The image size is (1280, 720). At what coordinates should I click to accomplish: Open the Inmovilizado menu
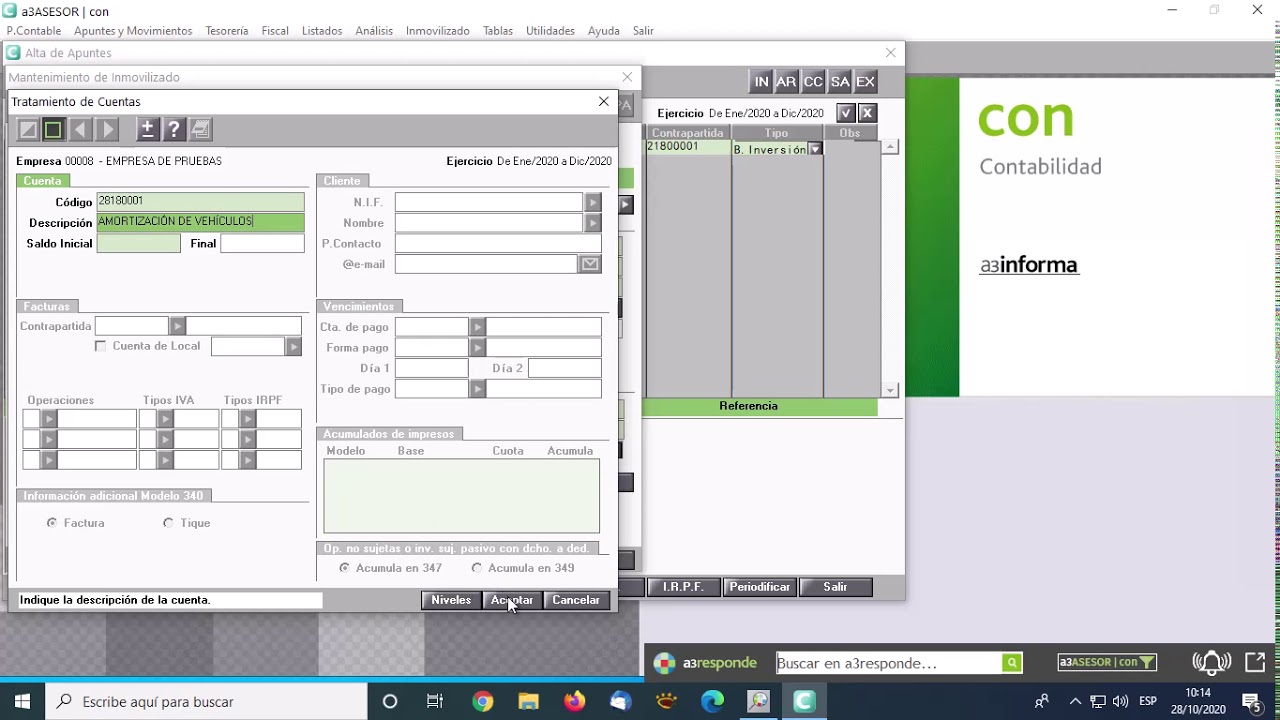[438, 31]
